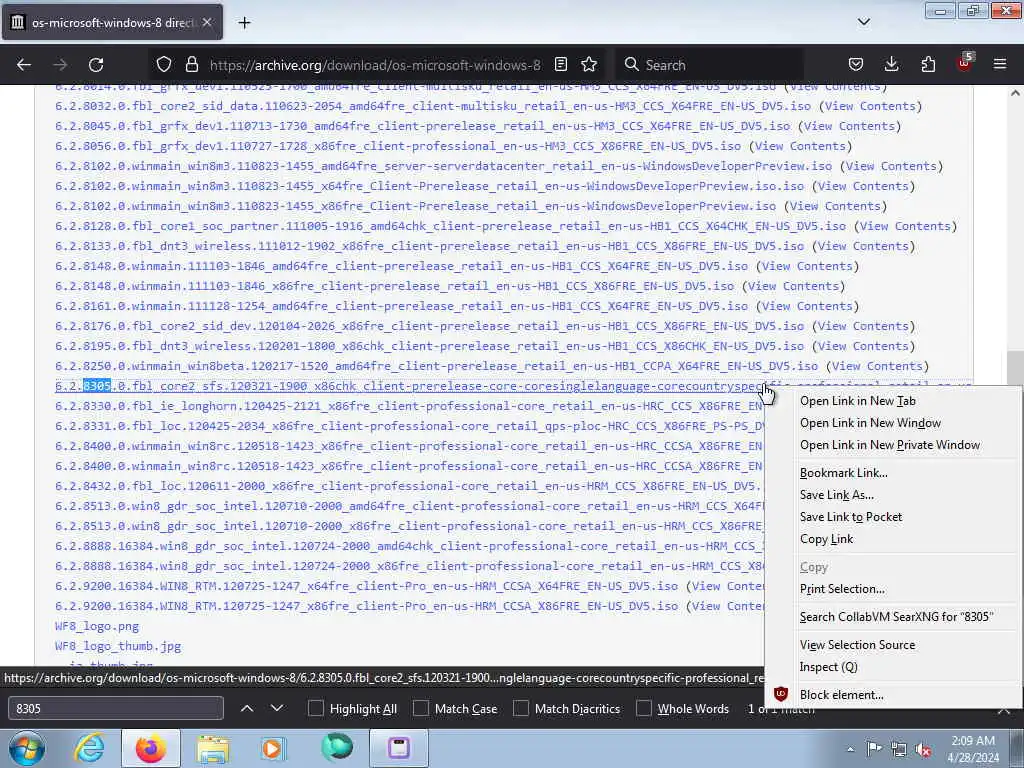This screenshot has height=768, width=1024.
Task: Open the 6.2.8056.0 fbl_grfx_dev1 x86fre iso link
Action: pos(398,146)
